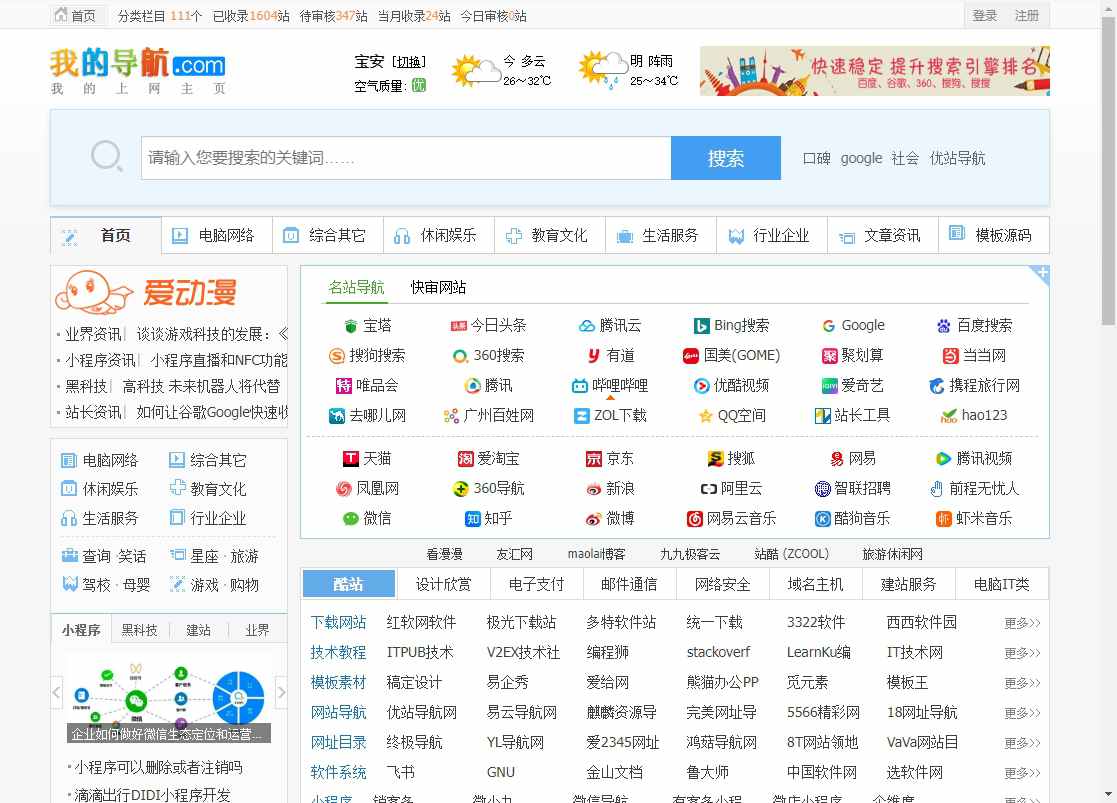Click the 360搜索 icon
This screenshot has height=803, width=1117.
pyautogui.click(x=460, y=356)
